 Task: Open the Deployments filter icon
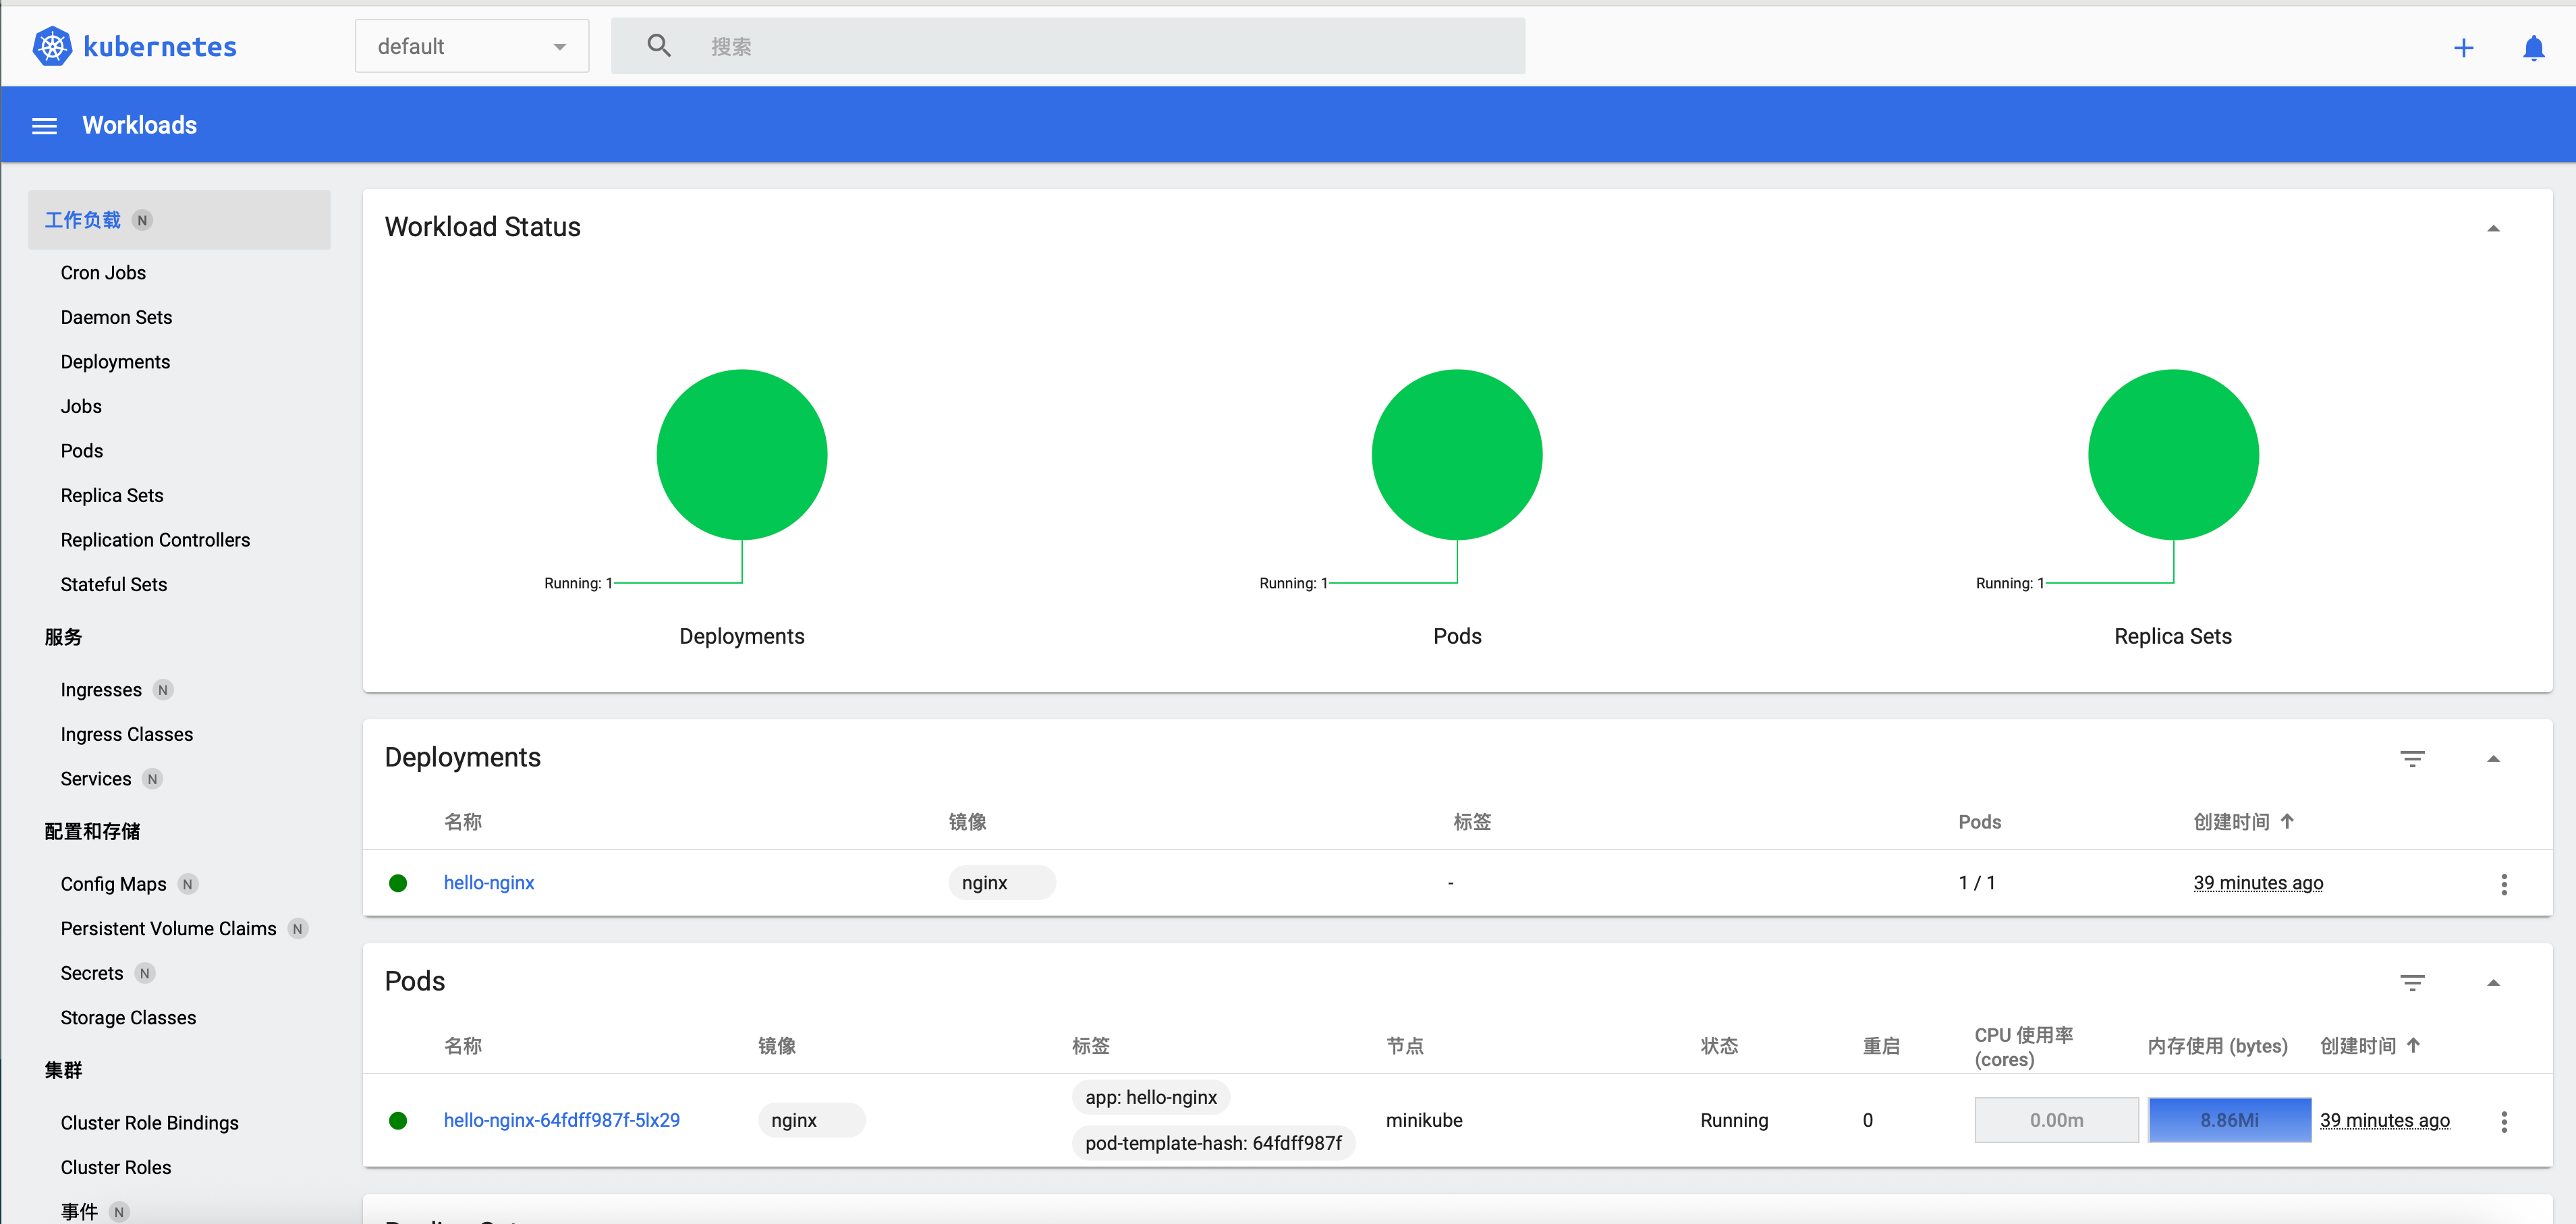[x=2412, y=759]
